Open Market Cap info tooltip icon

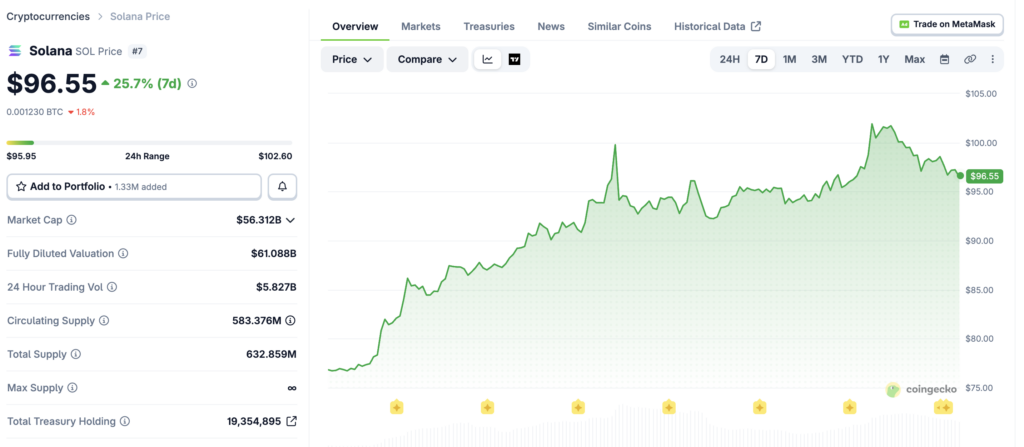click(72, 220)
